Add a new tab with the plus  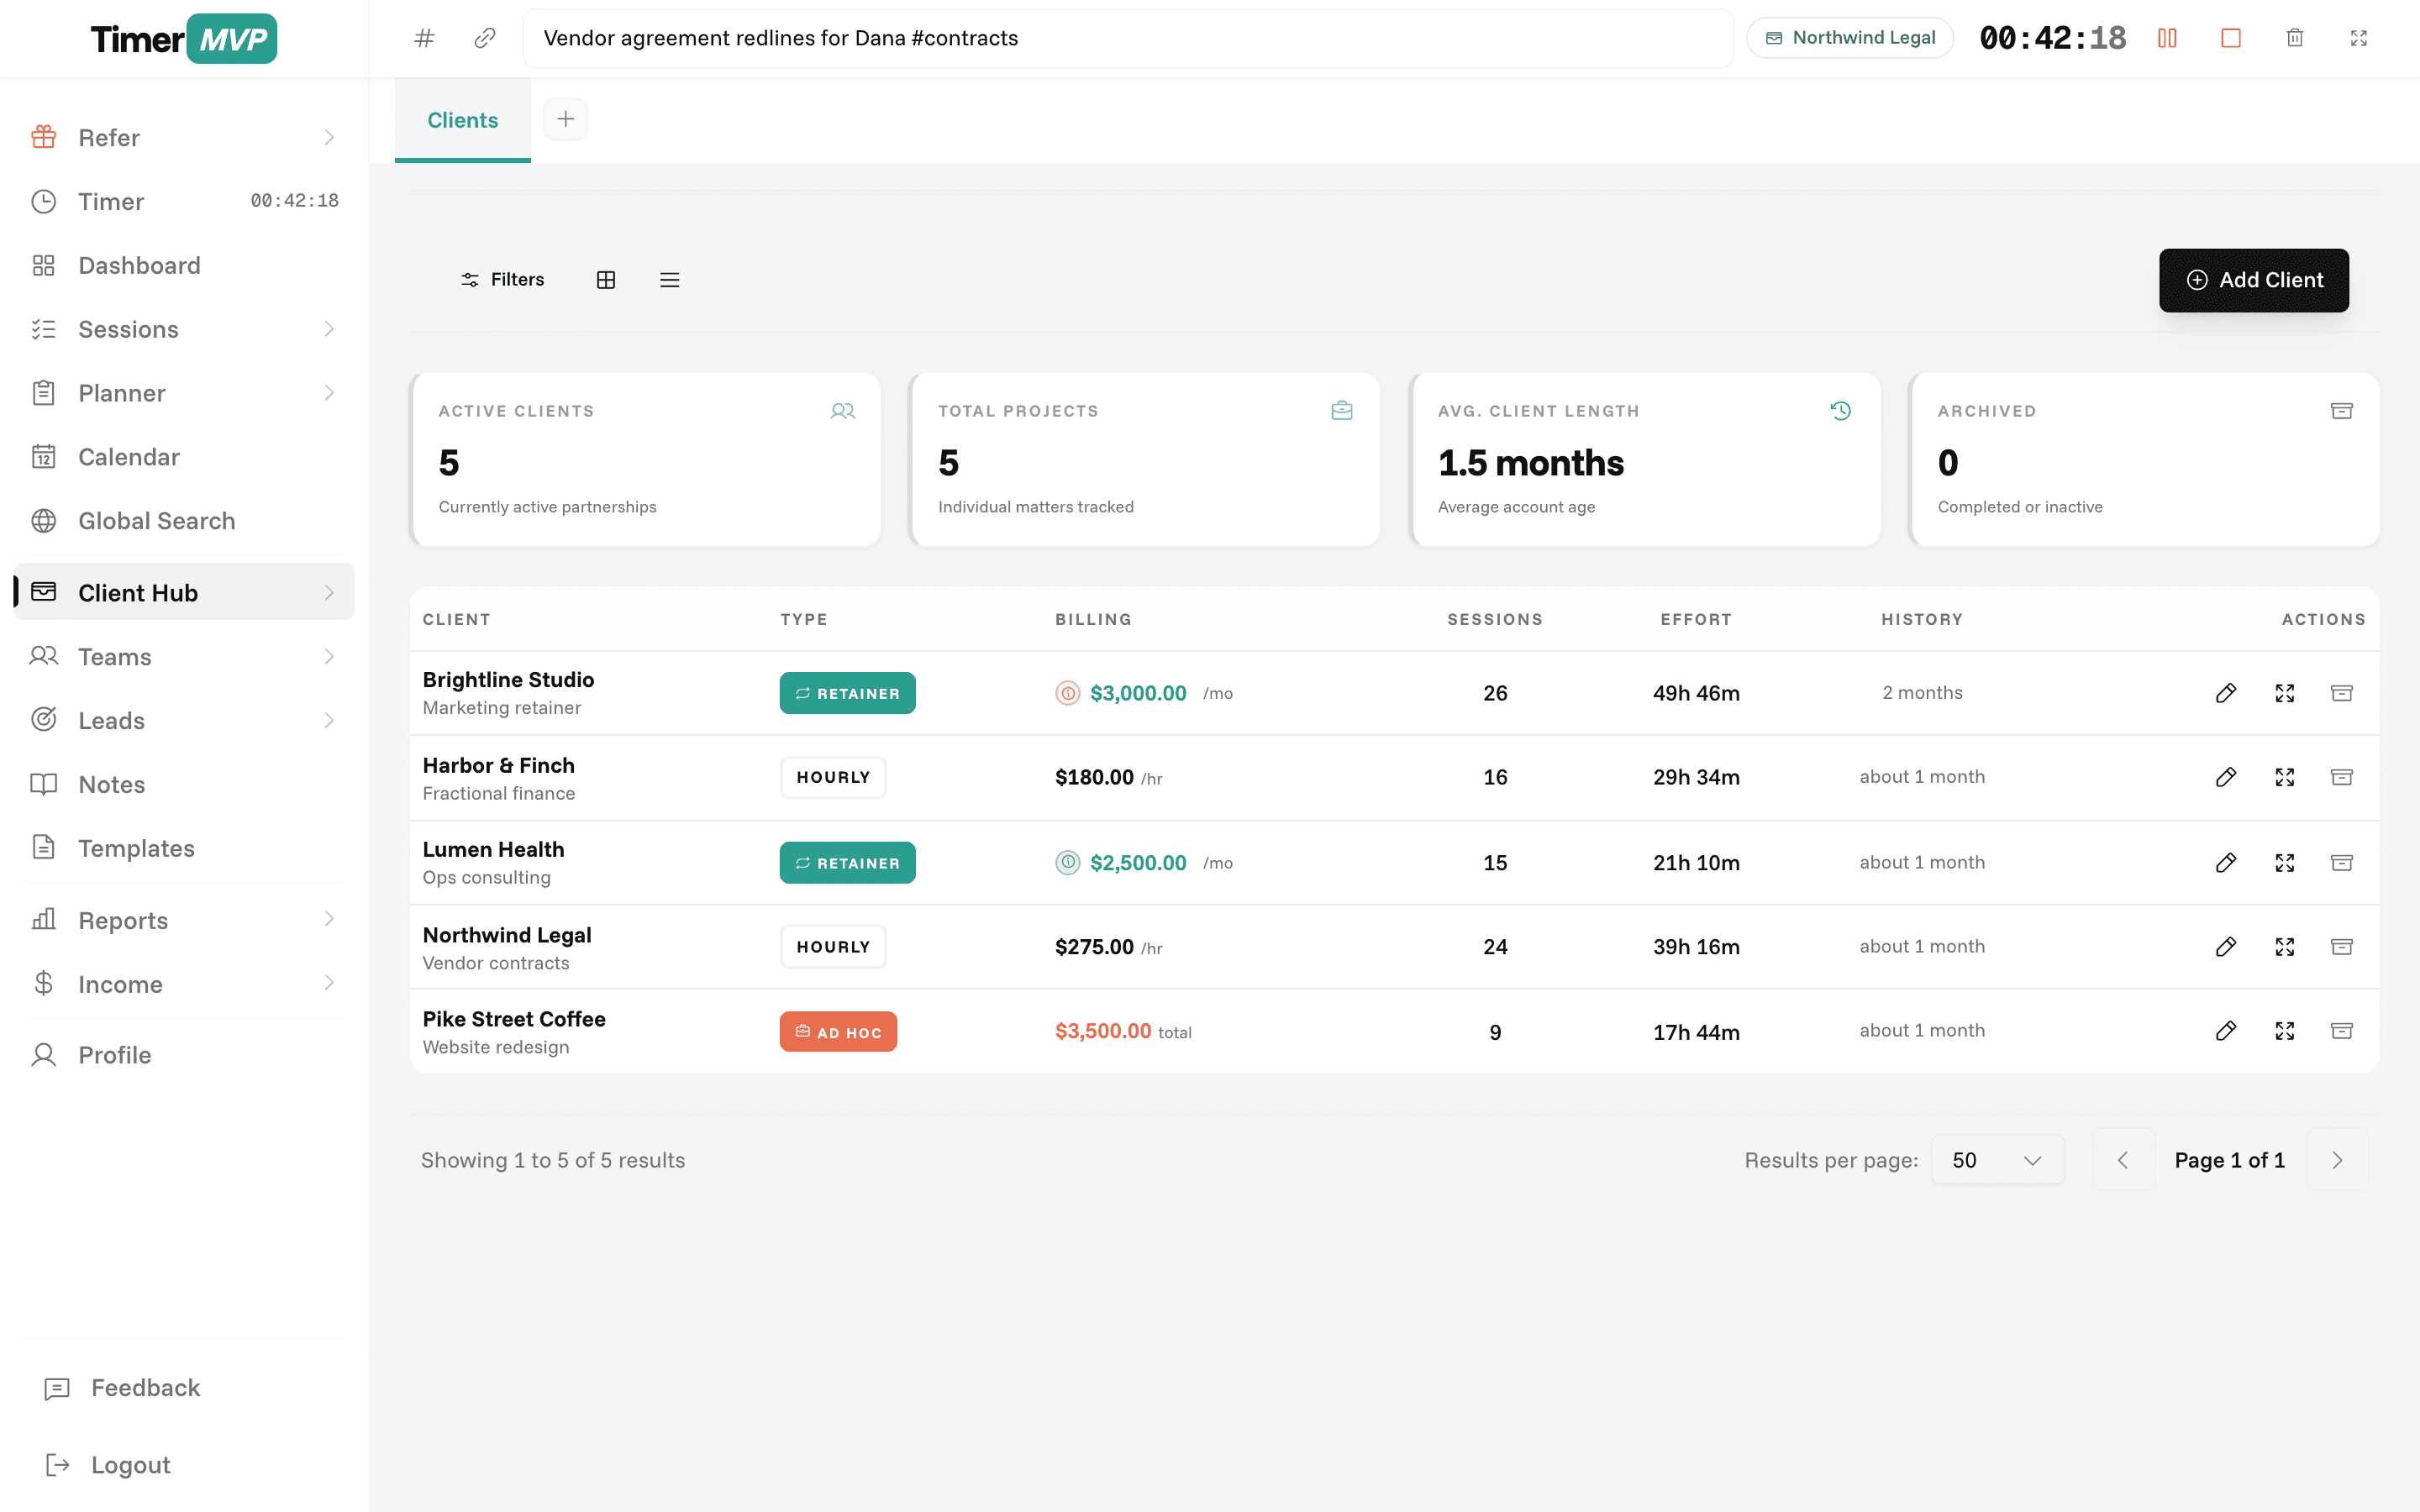click(x=566, y=119)
